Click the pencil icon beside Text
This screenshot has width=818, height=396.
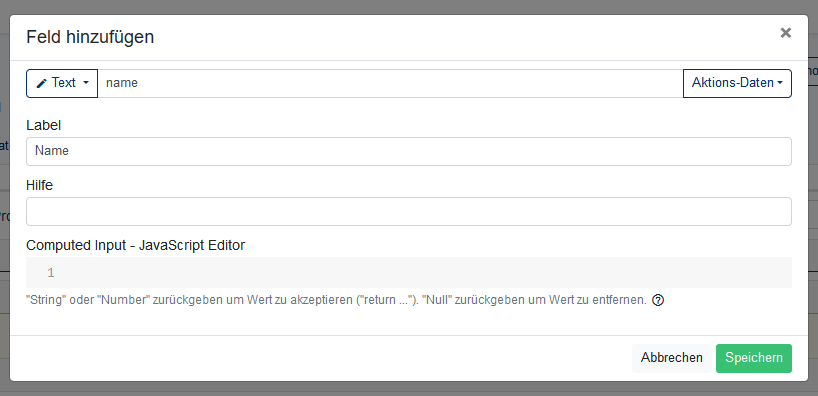click(42, 83)
